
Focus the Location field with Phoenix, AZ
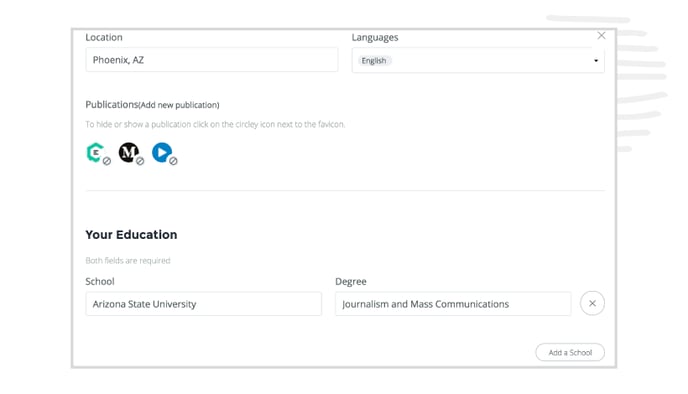[x=212, y=60]
